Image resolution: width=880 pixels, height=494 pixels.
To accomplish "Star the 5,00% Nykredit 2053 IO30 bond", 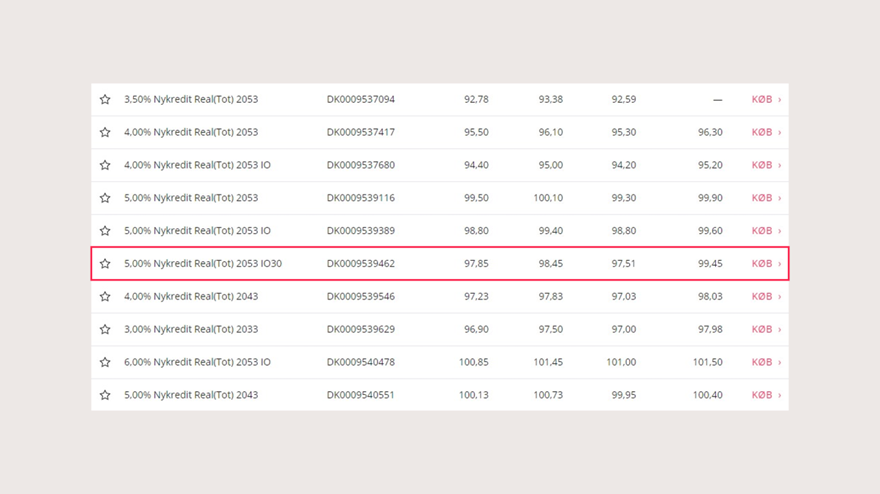I will (105, 264).
